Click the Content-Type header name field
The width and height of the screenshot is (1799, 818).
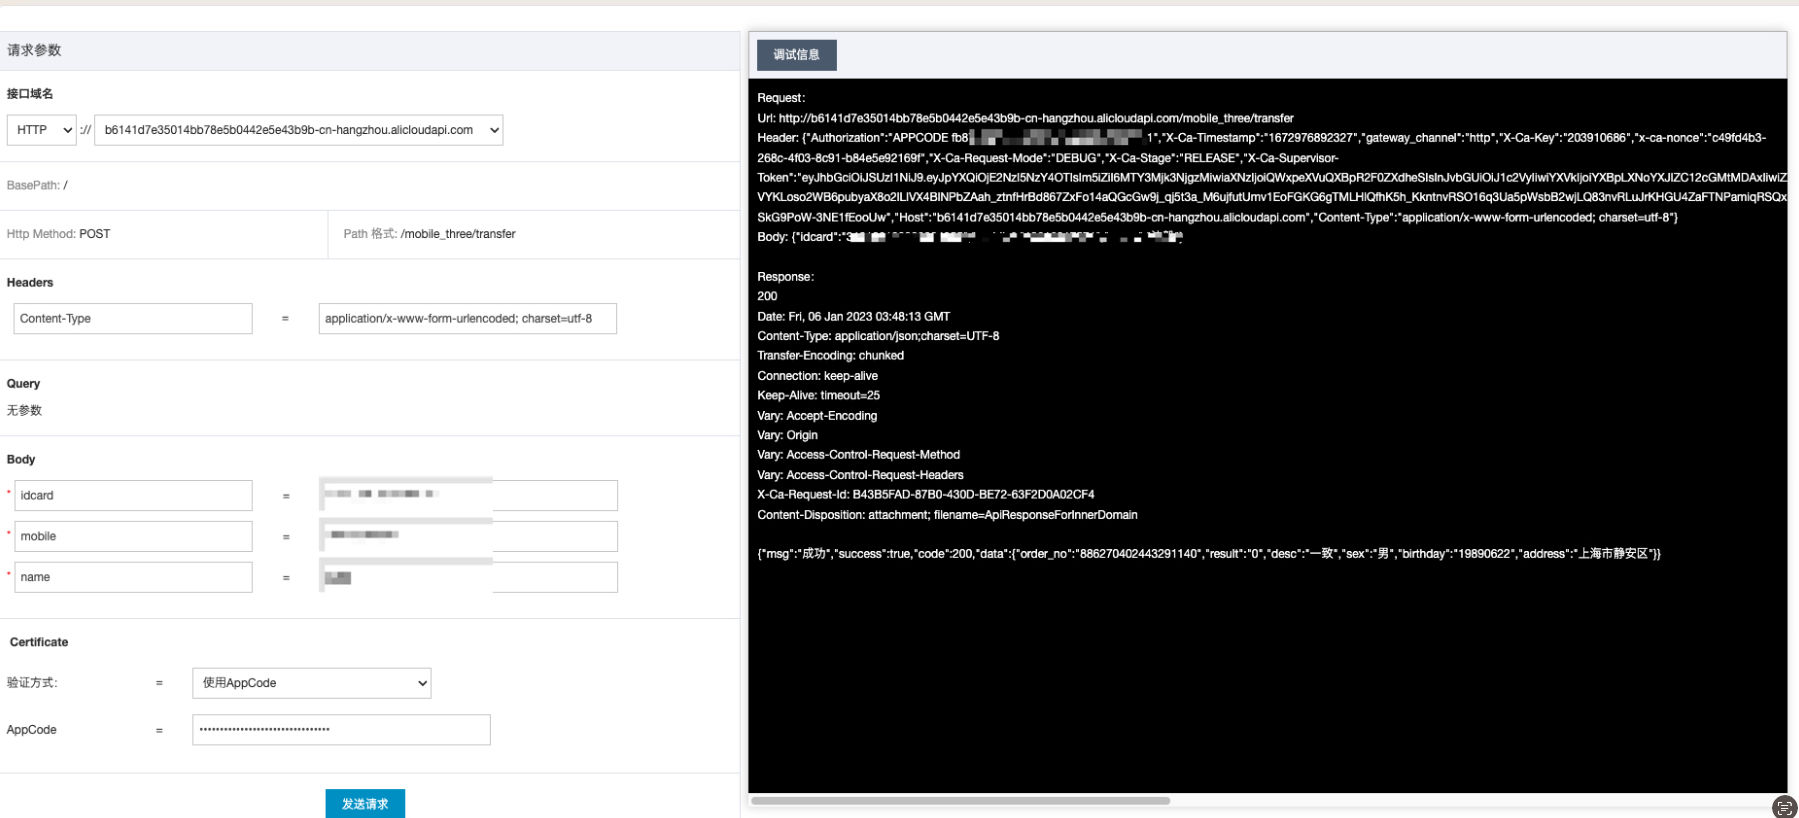point(133,319)
